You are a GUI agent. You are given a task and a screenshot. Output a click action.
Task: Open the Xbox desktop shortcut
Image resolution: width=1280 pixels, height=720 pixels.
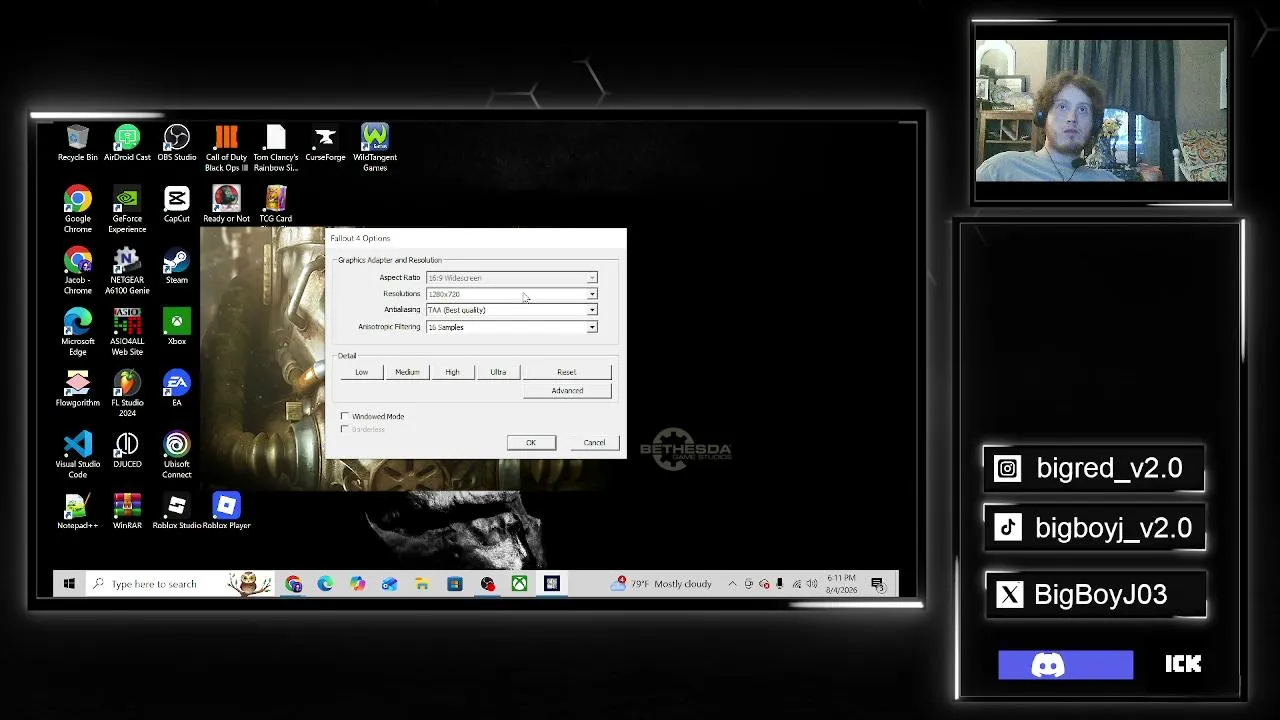click(177, 327)
